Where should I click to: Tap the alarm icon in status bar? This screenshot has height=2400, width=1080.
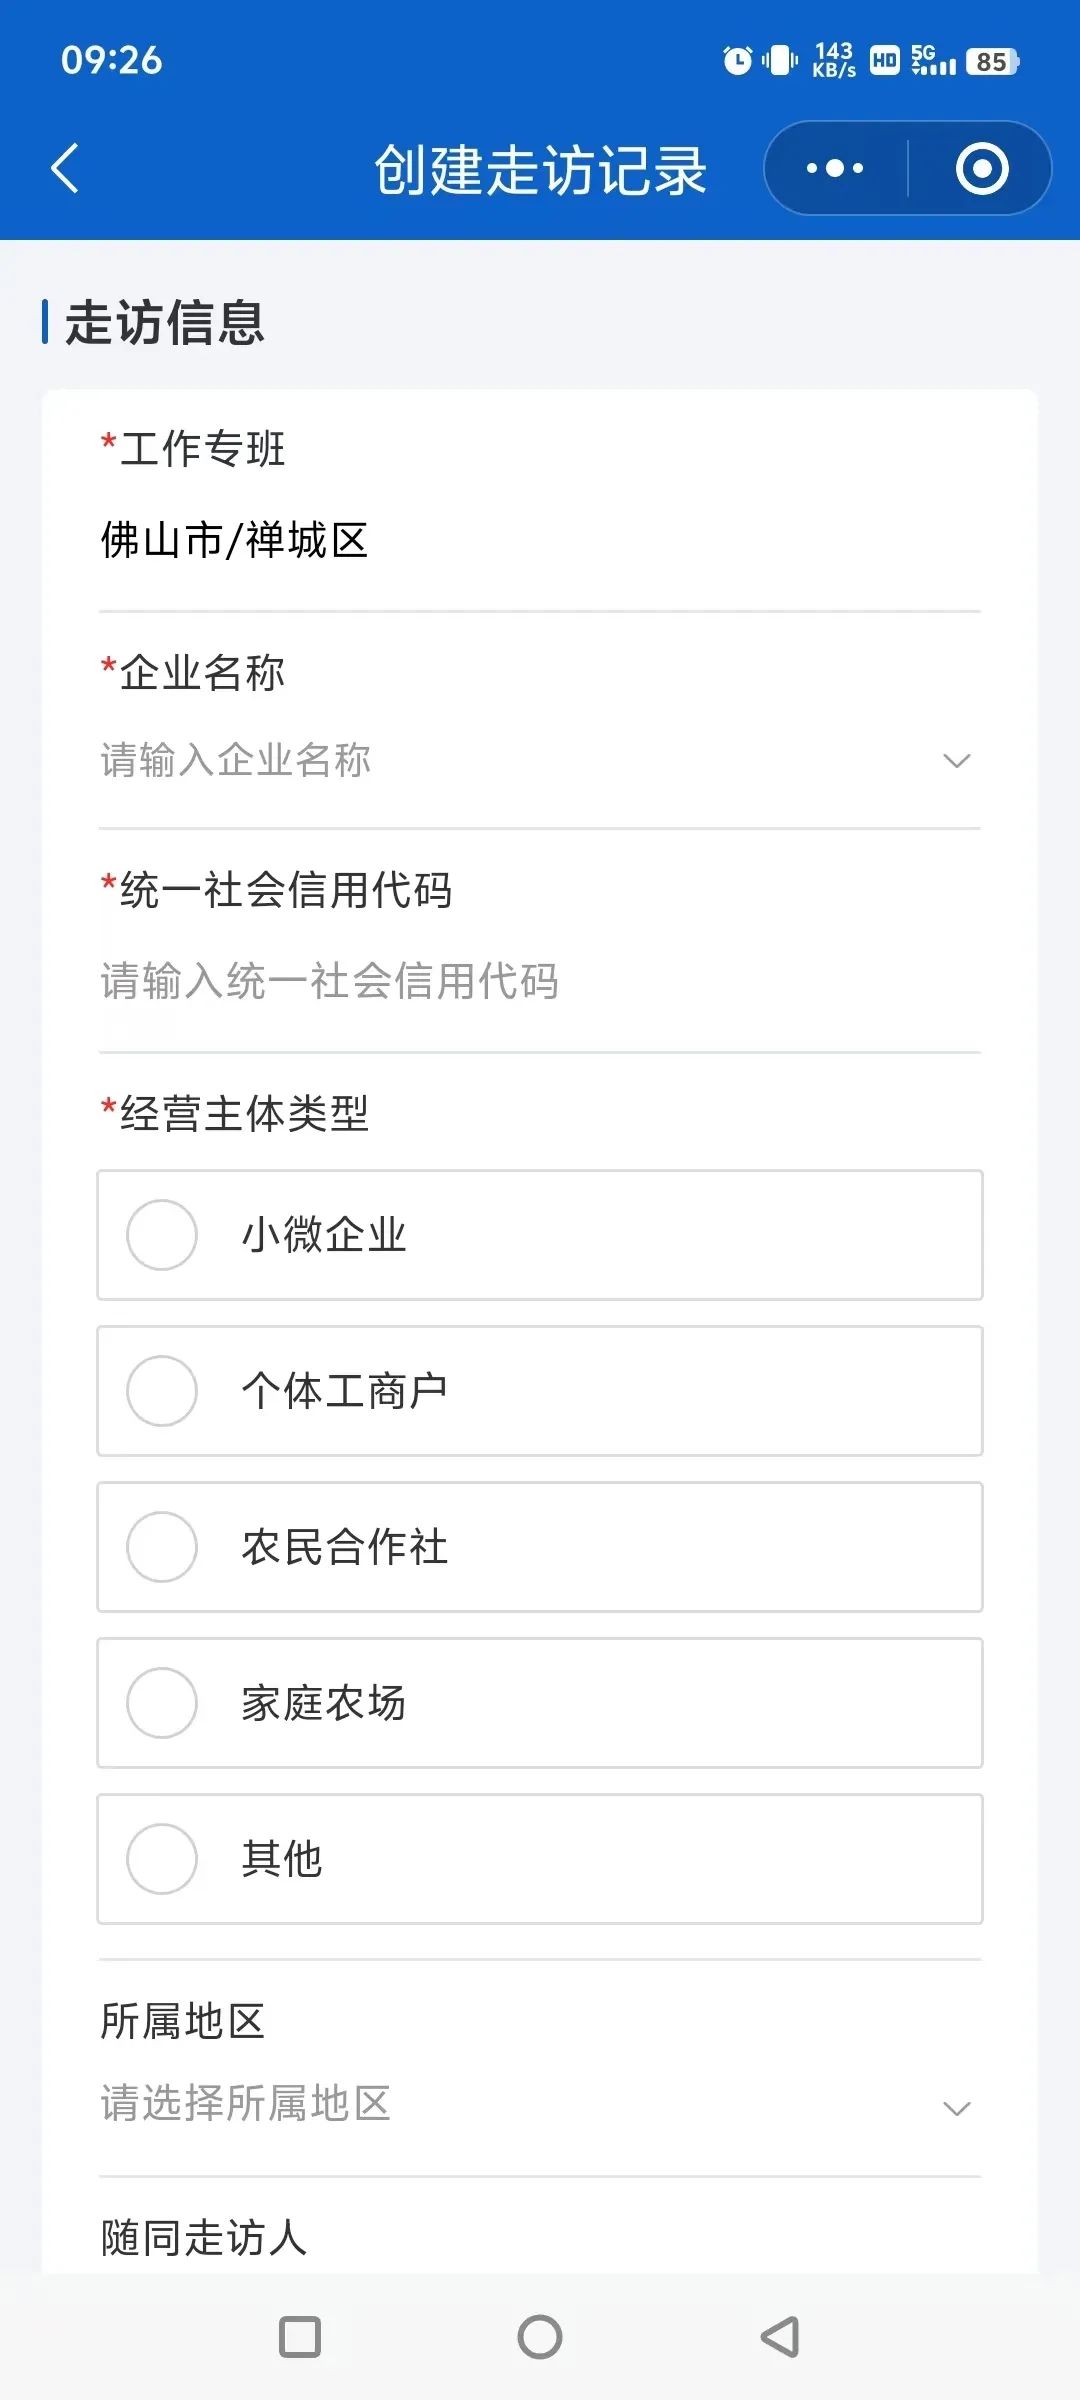coord(737,61)
